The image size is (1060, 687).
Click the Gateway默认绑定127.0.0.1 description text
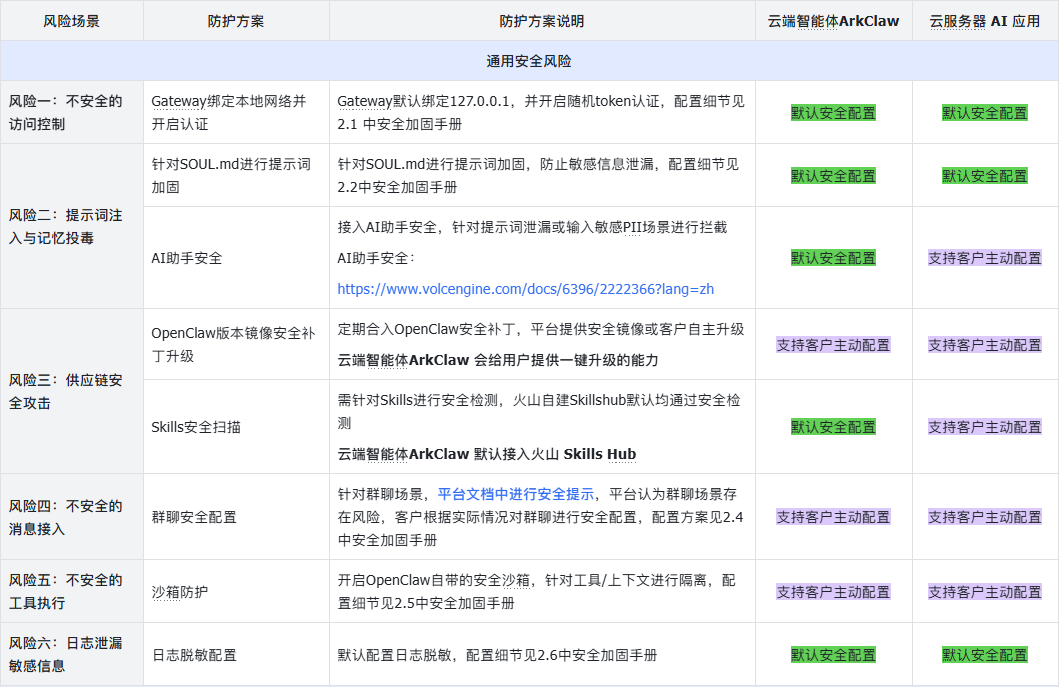coord(541,112)
